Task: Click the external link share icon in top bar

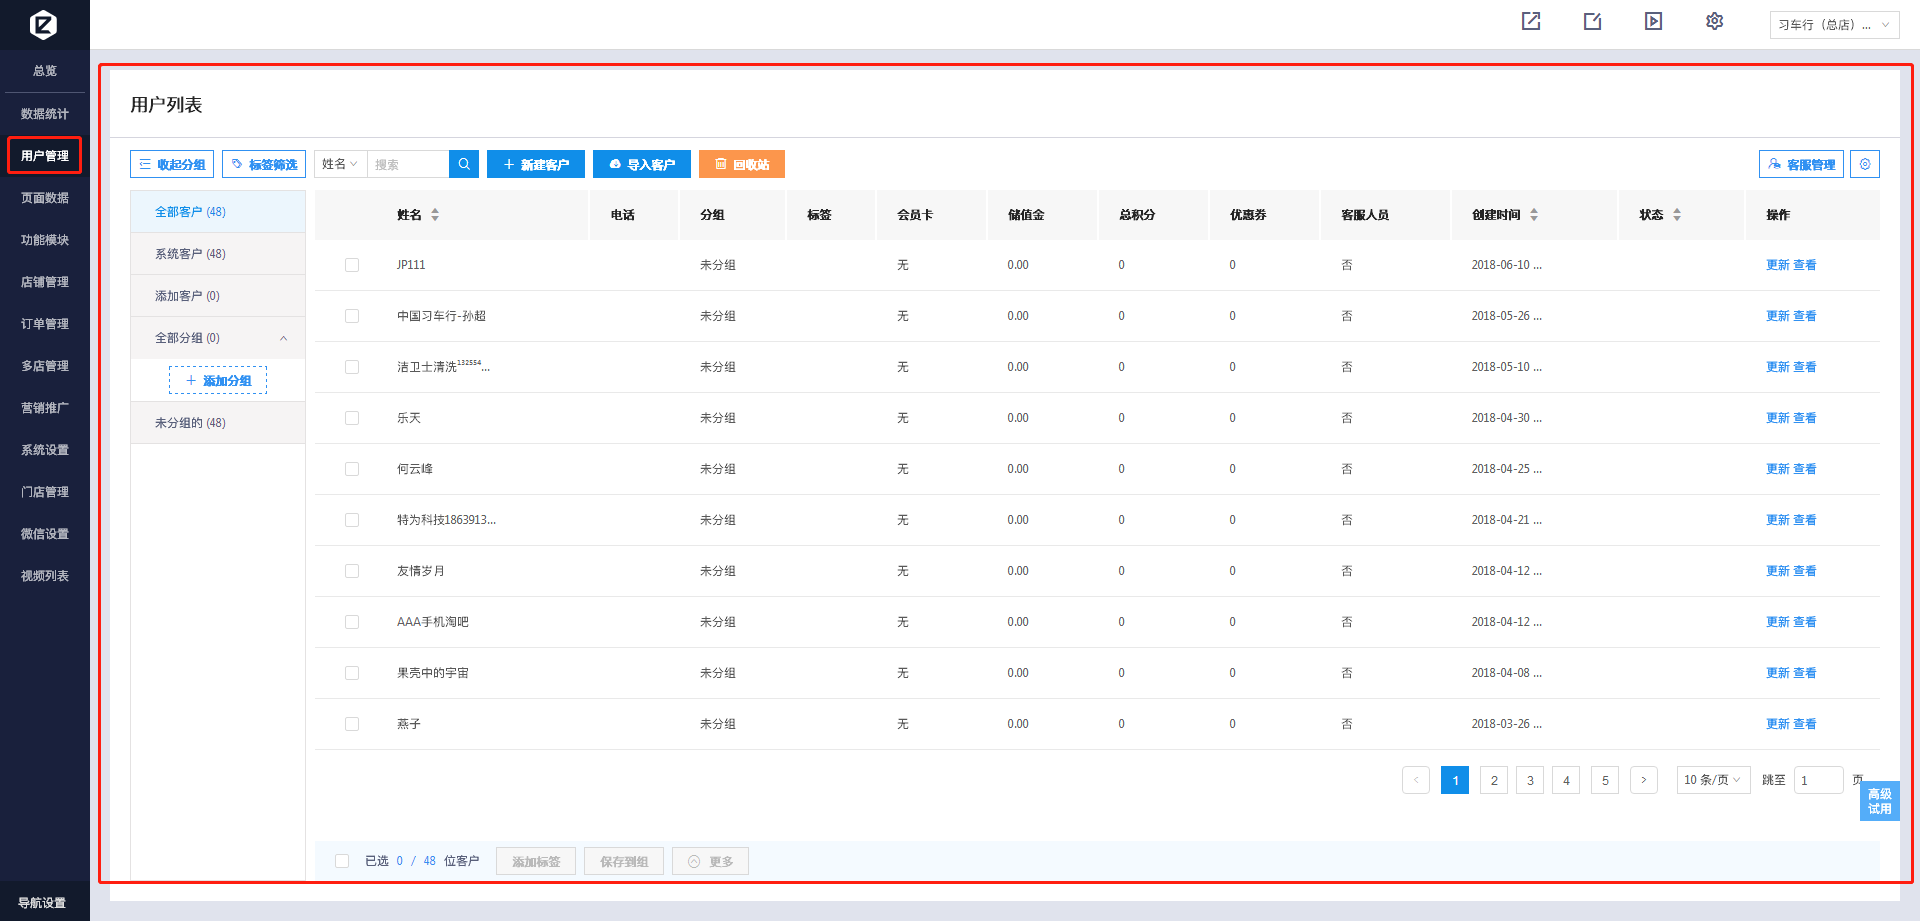Action: (x=1531, y=21)
